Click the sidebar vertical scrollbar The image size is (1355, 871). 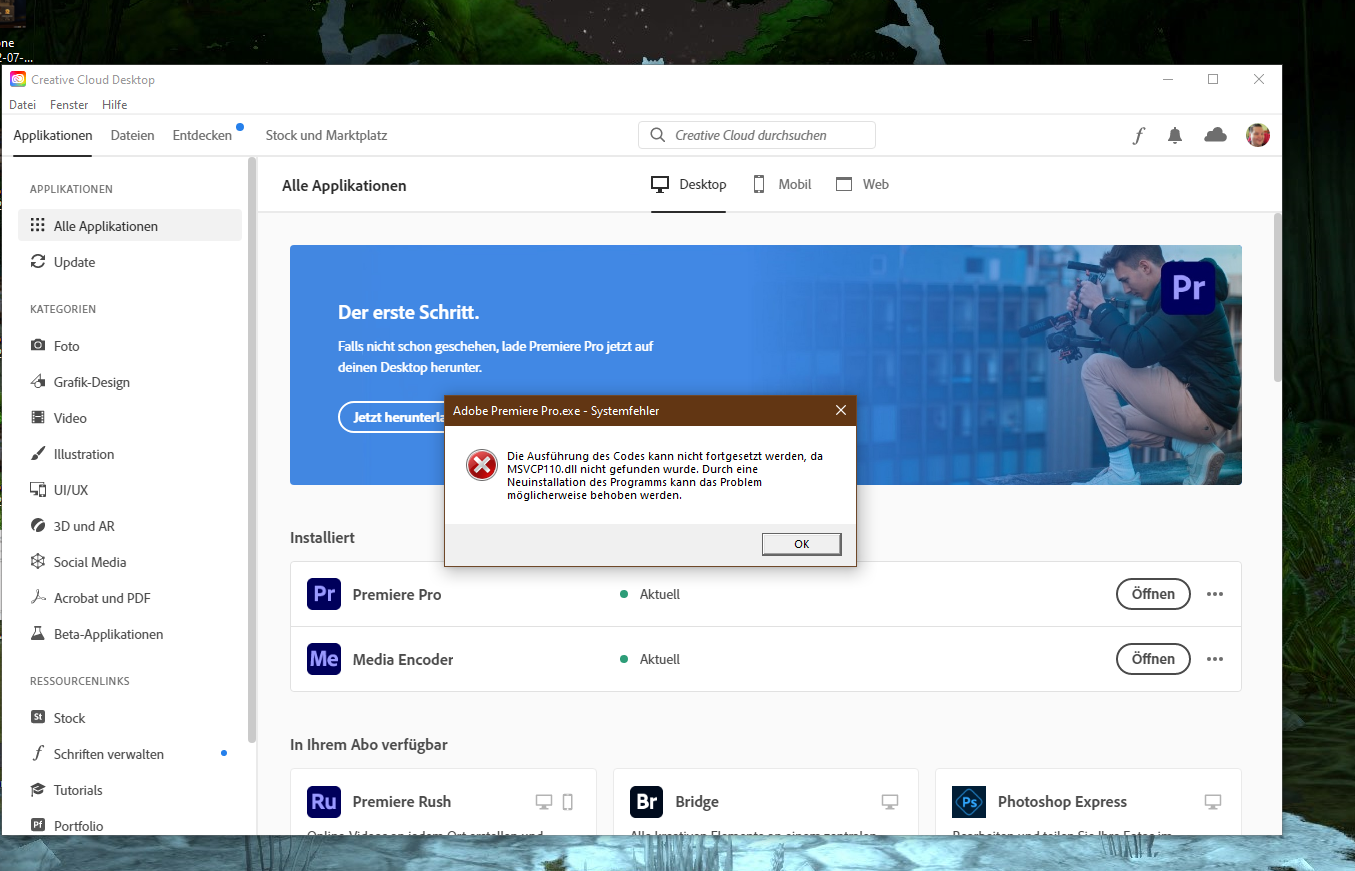coord(252,448)
